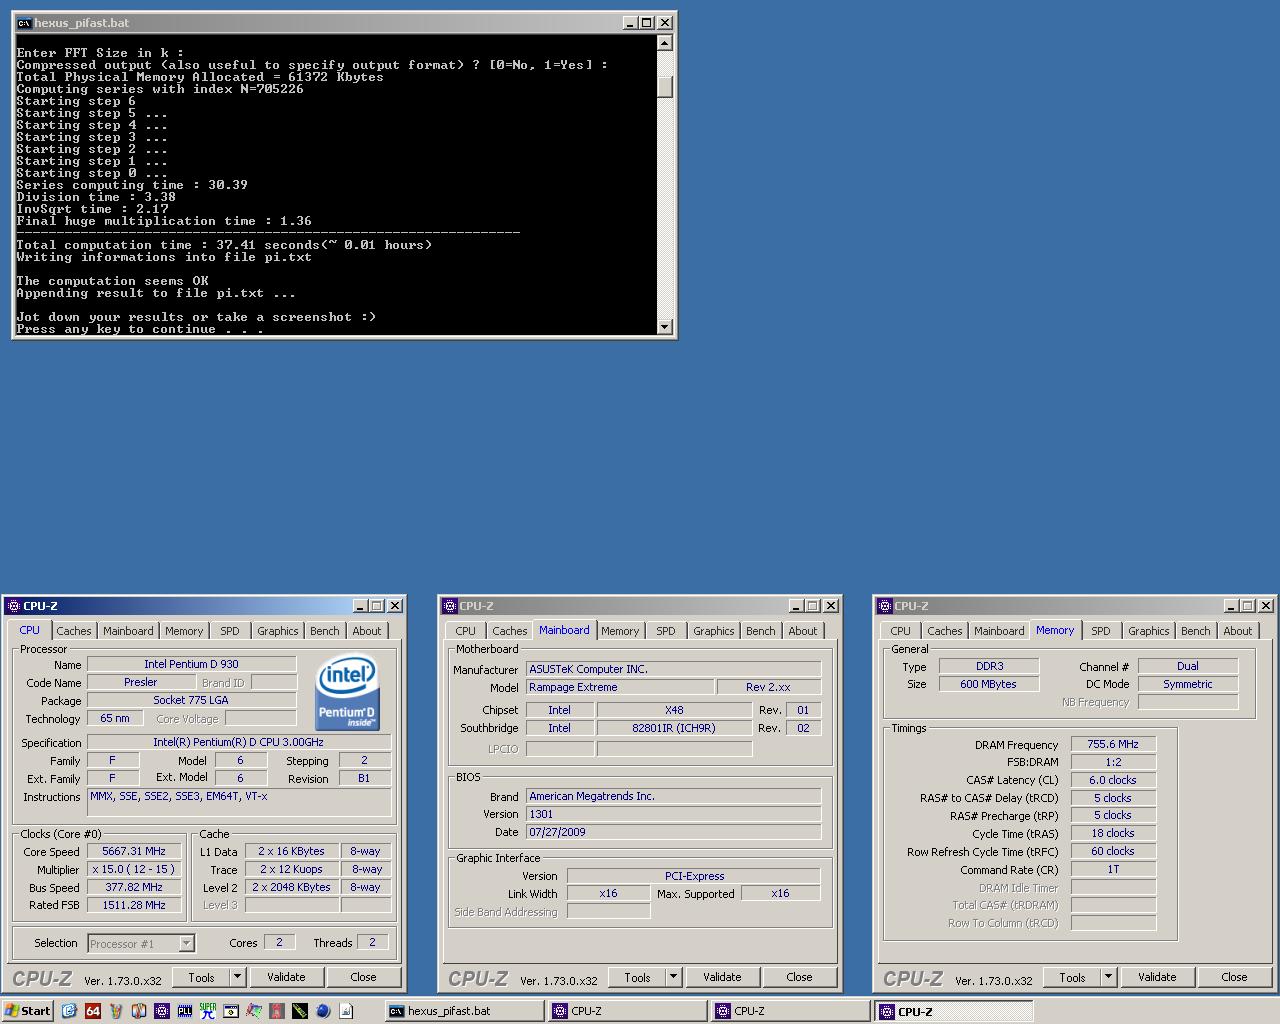Click the DRAM Frequency value 755.6 MHz
This screenshot has width=1280, height=1024.
coord(1113,744)
